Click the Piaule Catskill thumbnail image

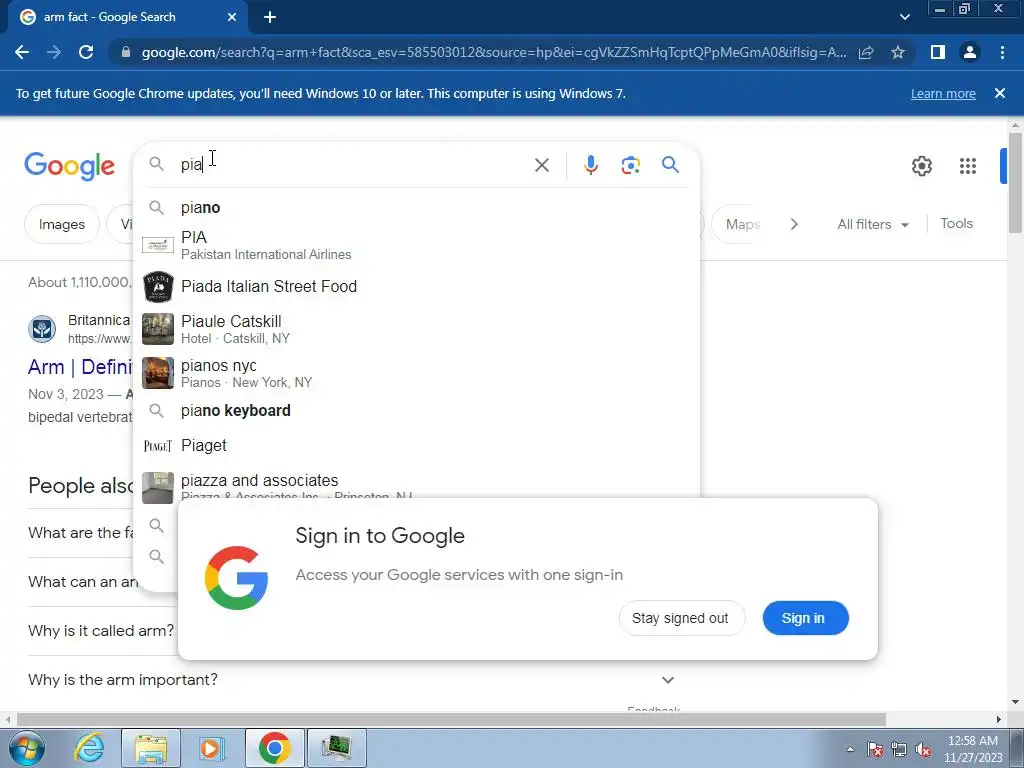(158, 329)
